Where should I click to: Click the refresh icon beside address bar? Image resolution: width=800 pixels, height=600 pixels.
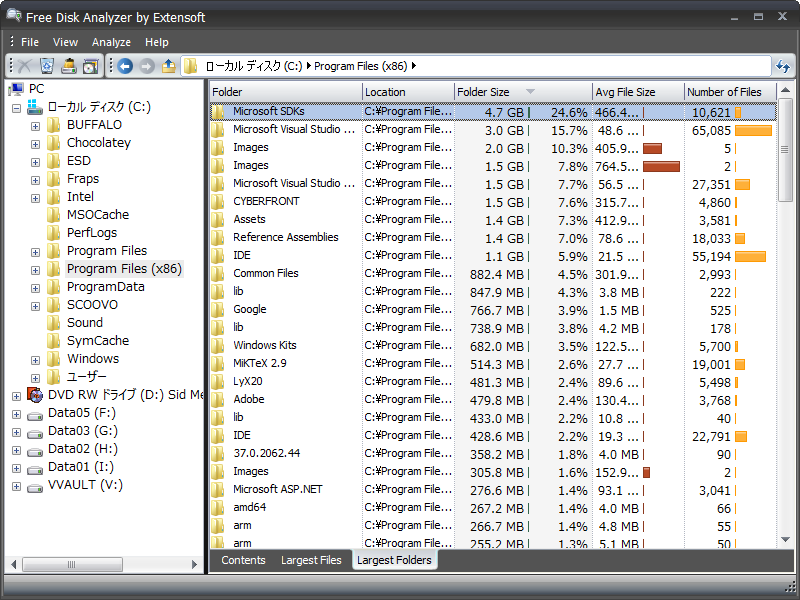pos(783,66)
